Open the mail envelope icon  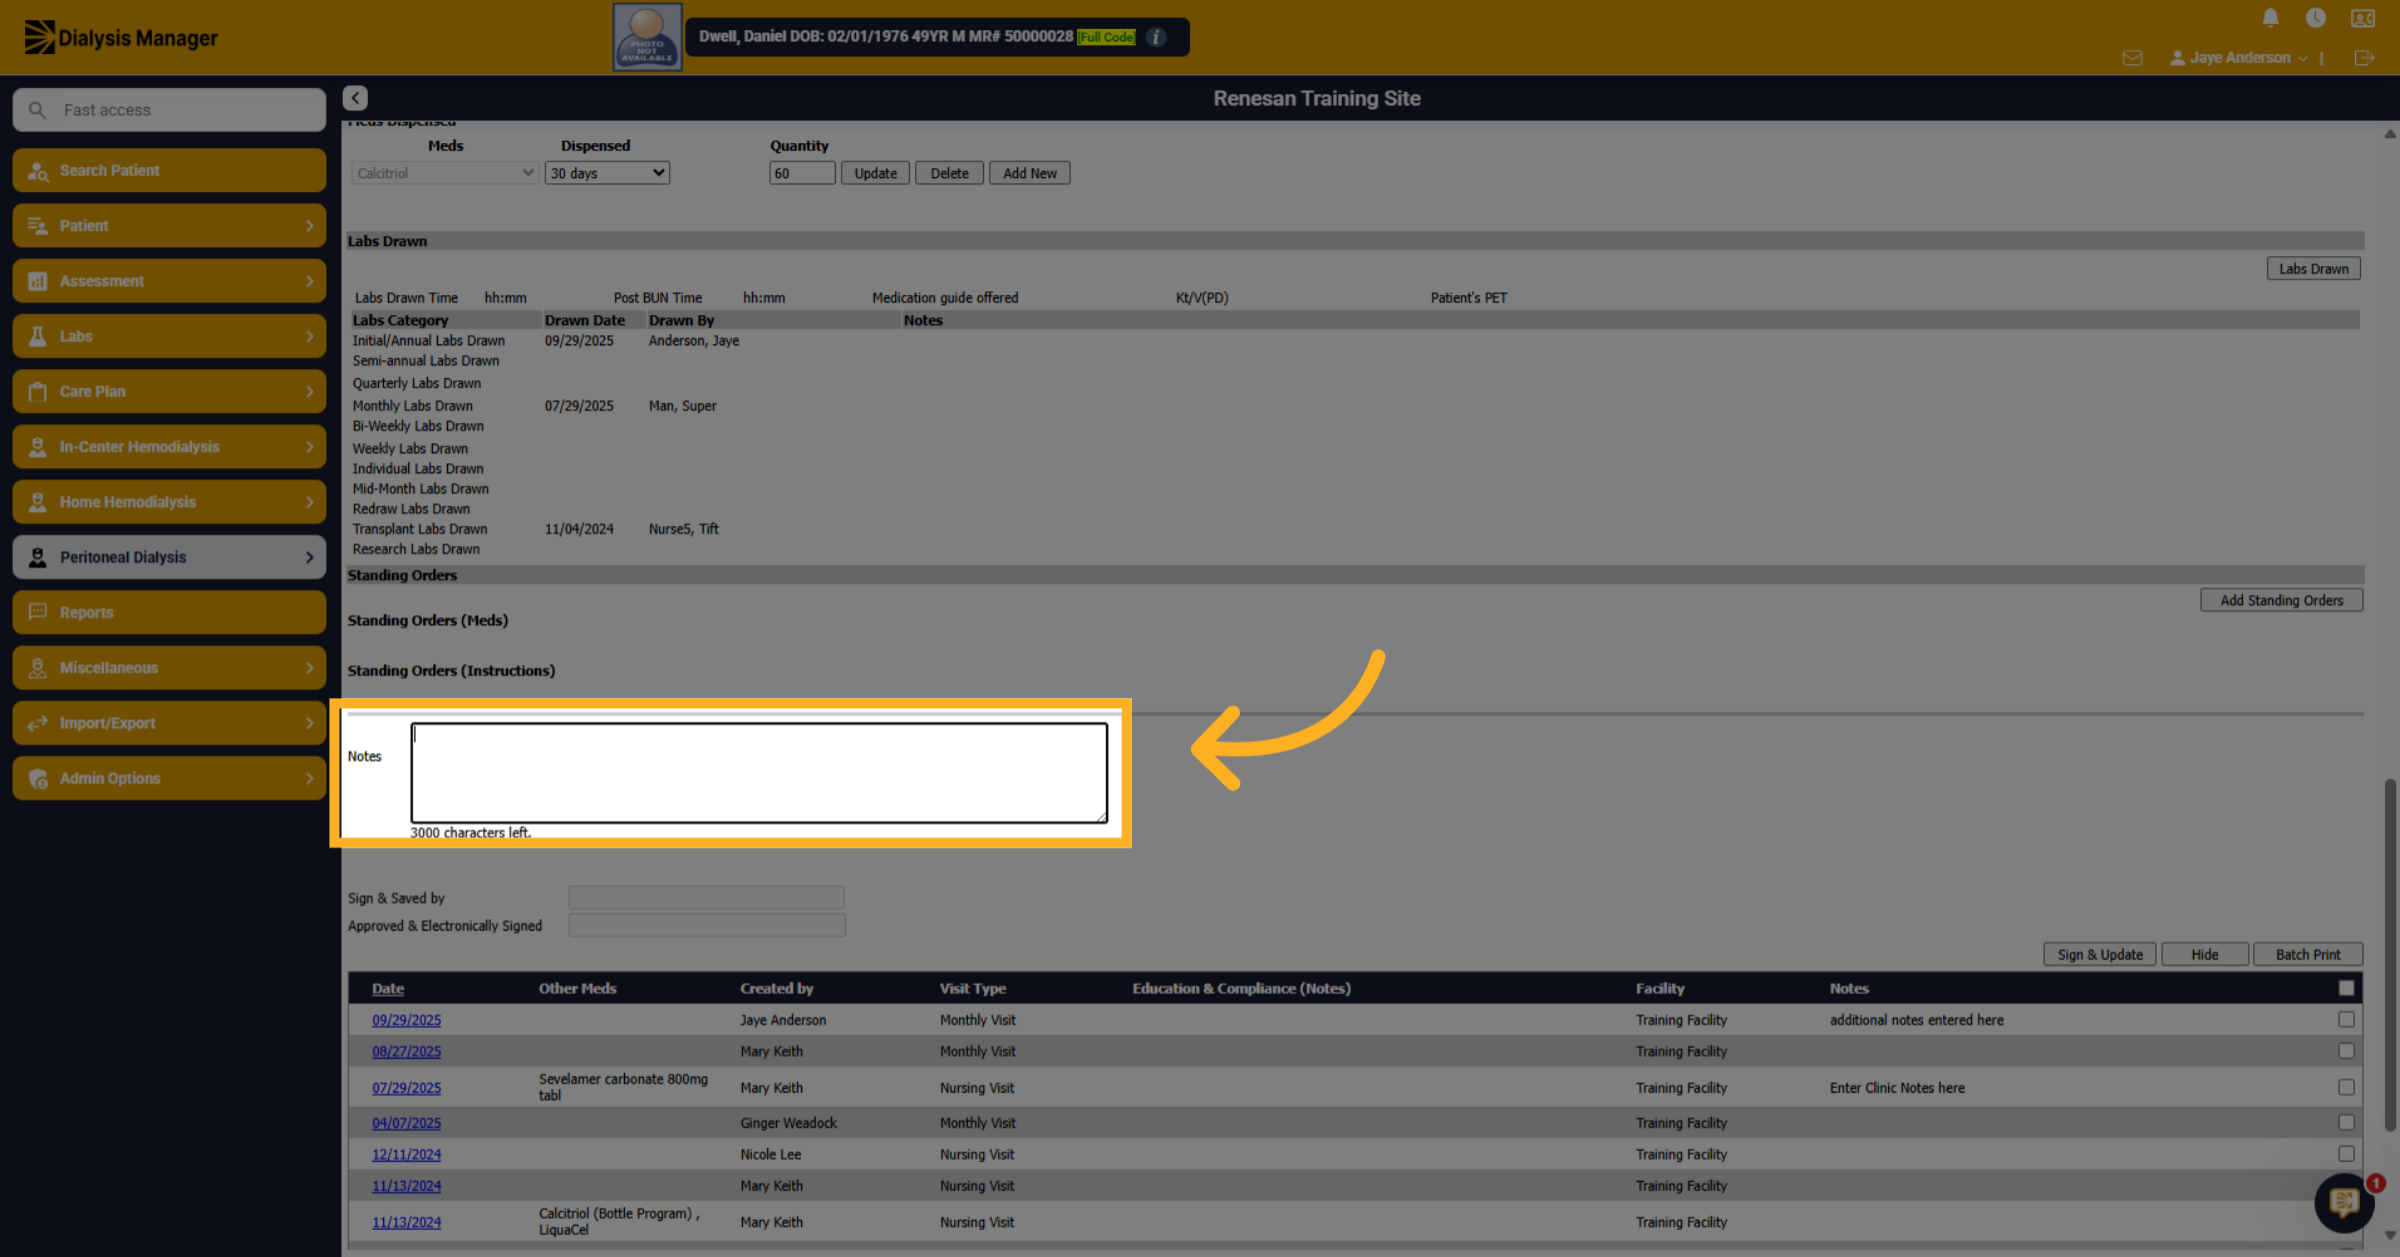point(2132,58)
